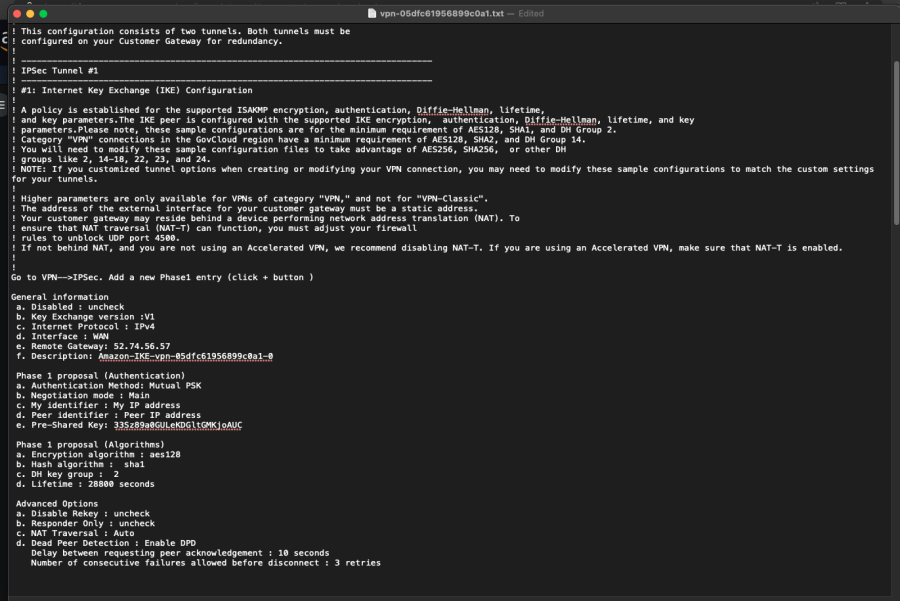Click the IPSec Tunnel #1 heading
900x601 pixels.
click(x=59, y=71)
